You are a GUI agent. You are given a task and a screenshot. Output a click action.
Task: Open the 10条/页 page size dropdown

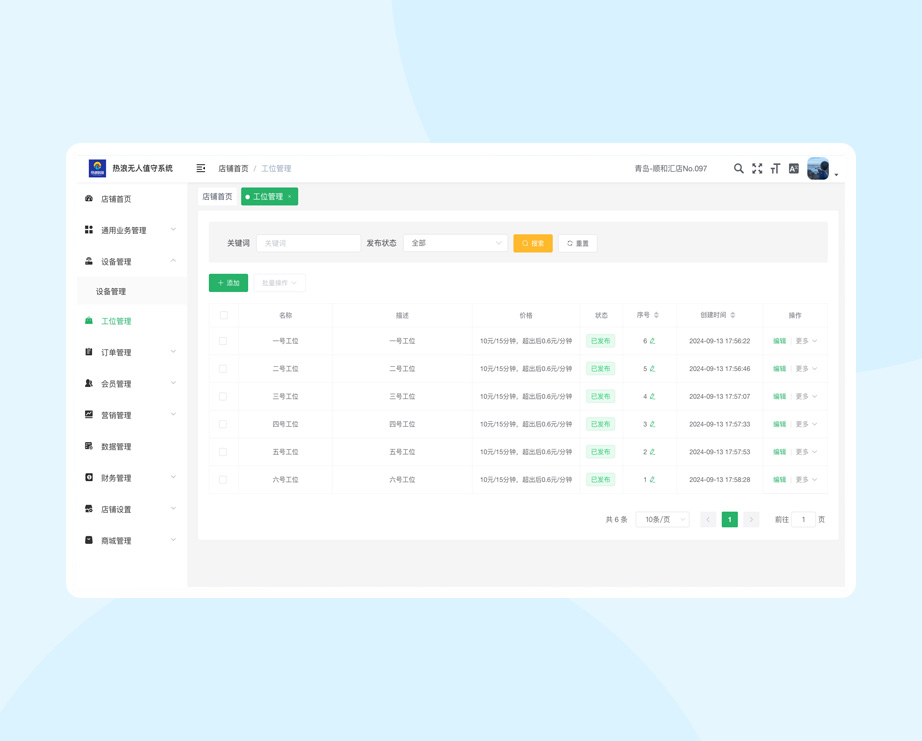tap(662, 519)
